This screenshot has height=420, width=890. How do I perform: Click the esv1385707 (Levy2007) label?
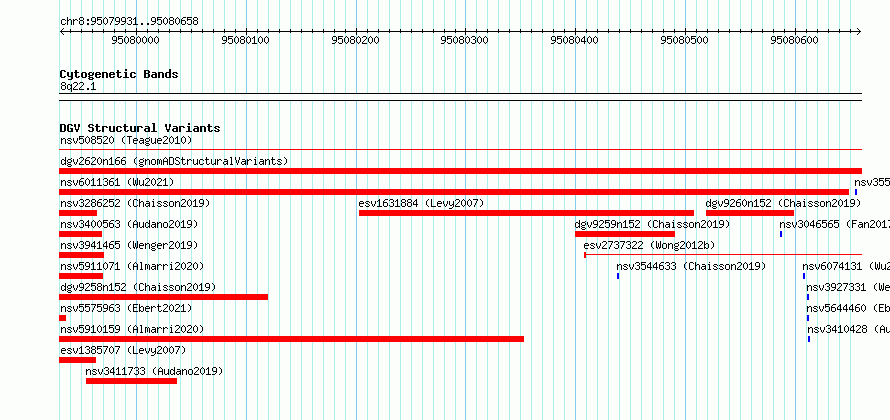[123, 350]
